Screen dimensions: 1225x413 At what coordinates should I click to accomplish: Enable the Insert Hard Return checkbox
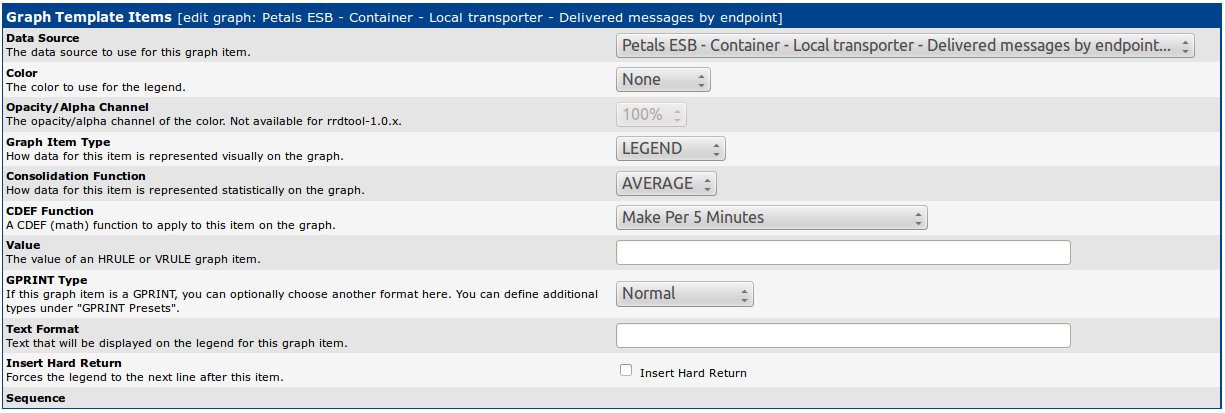click(626, 370)
